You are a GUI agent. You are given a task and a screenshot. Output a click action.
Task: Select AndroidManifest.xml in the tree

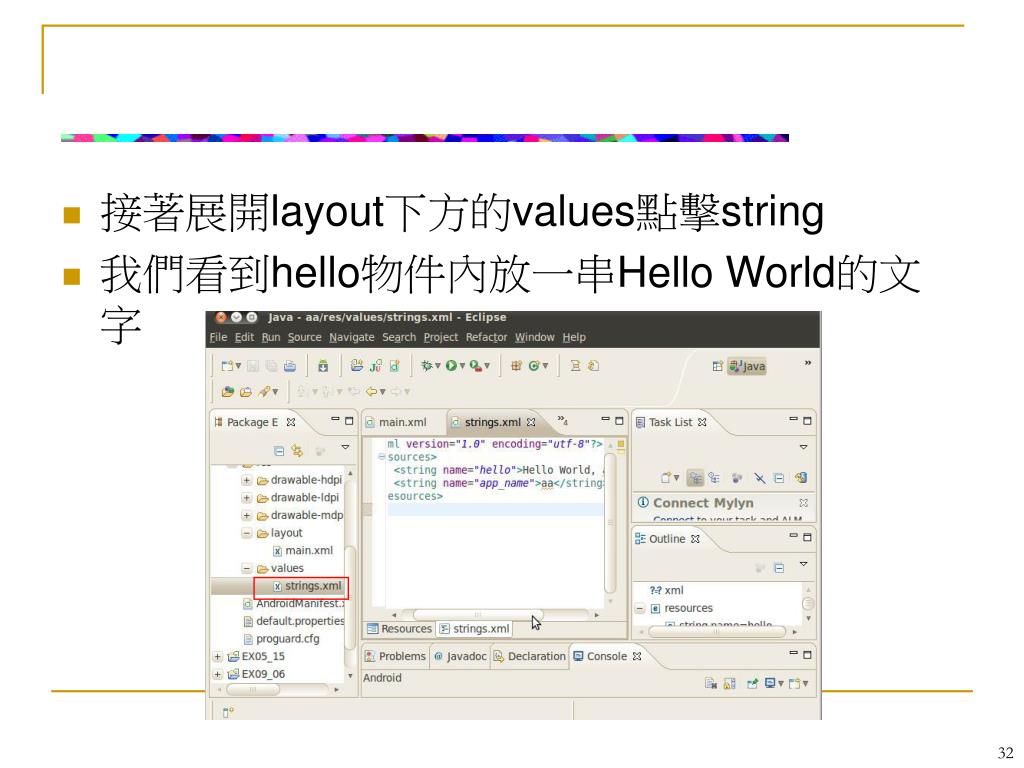coord(293,603)
